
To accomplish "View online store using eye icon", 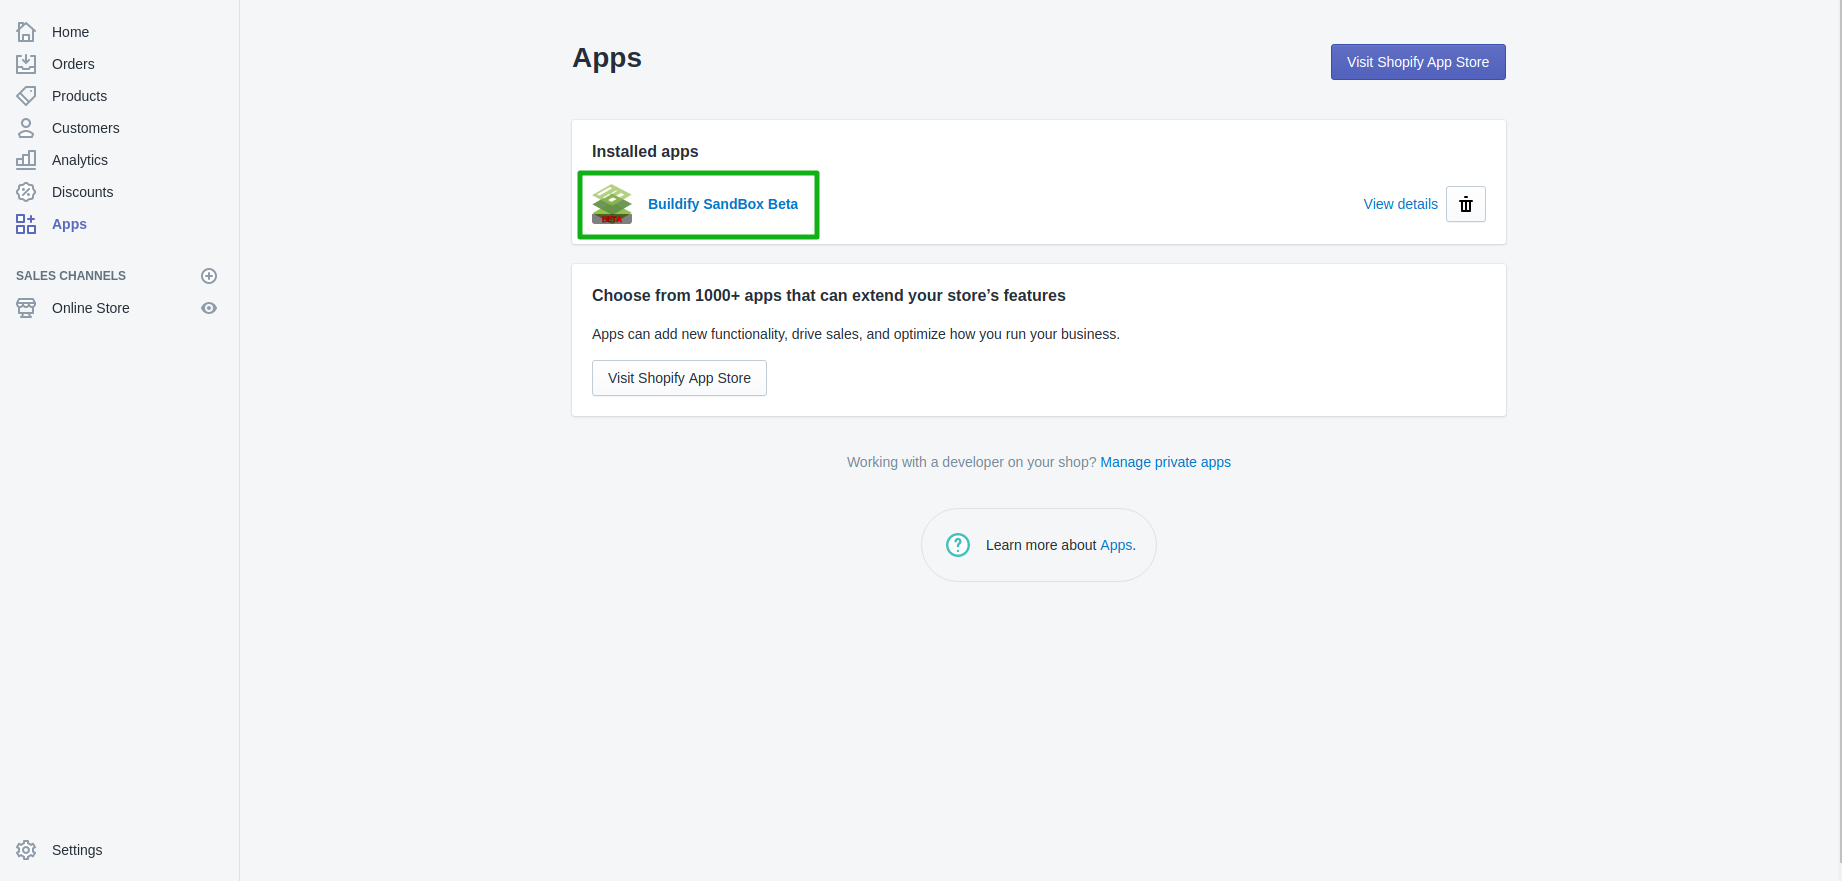I will [x=209, y=308].
